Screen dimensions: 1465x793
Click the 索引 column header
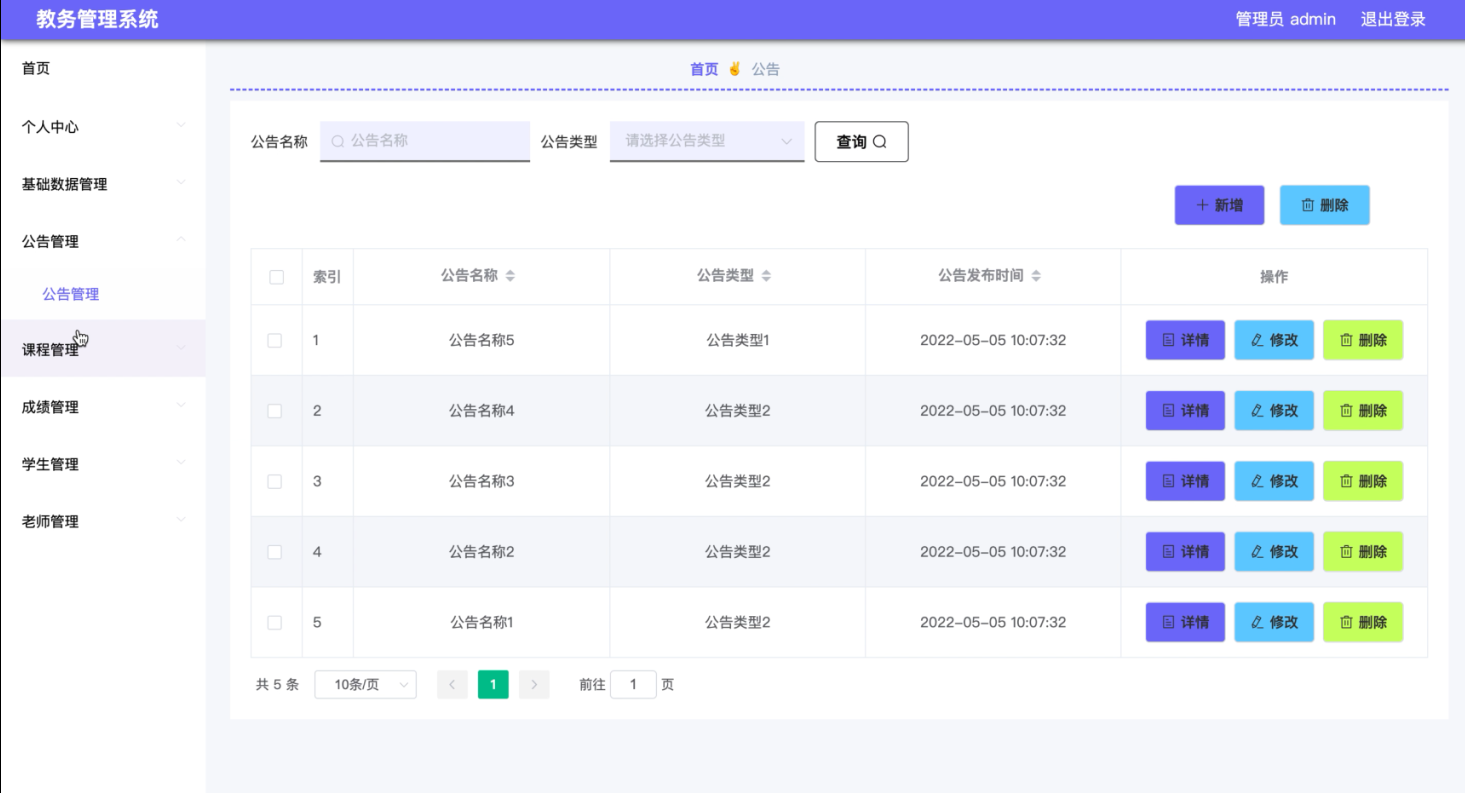(327, 277)
